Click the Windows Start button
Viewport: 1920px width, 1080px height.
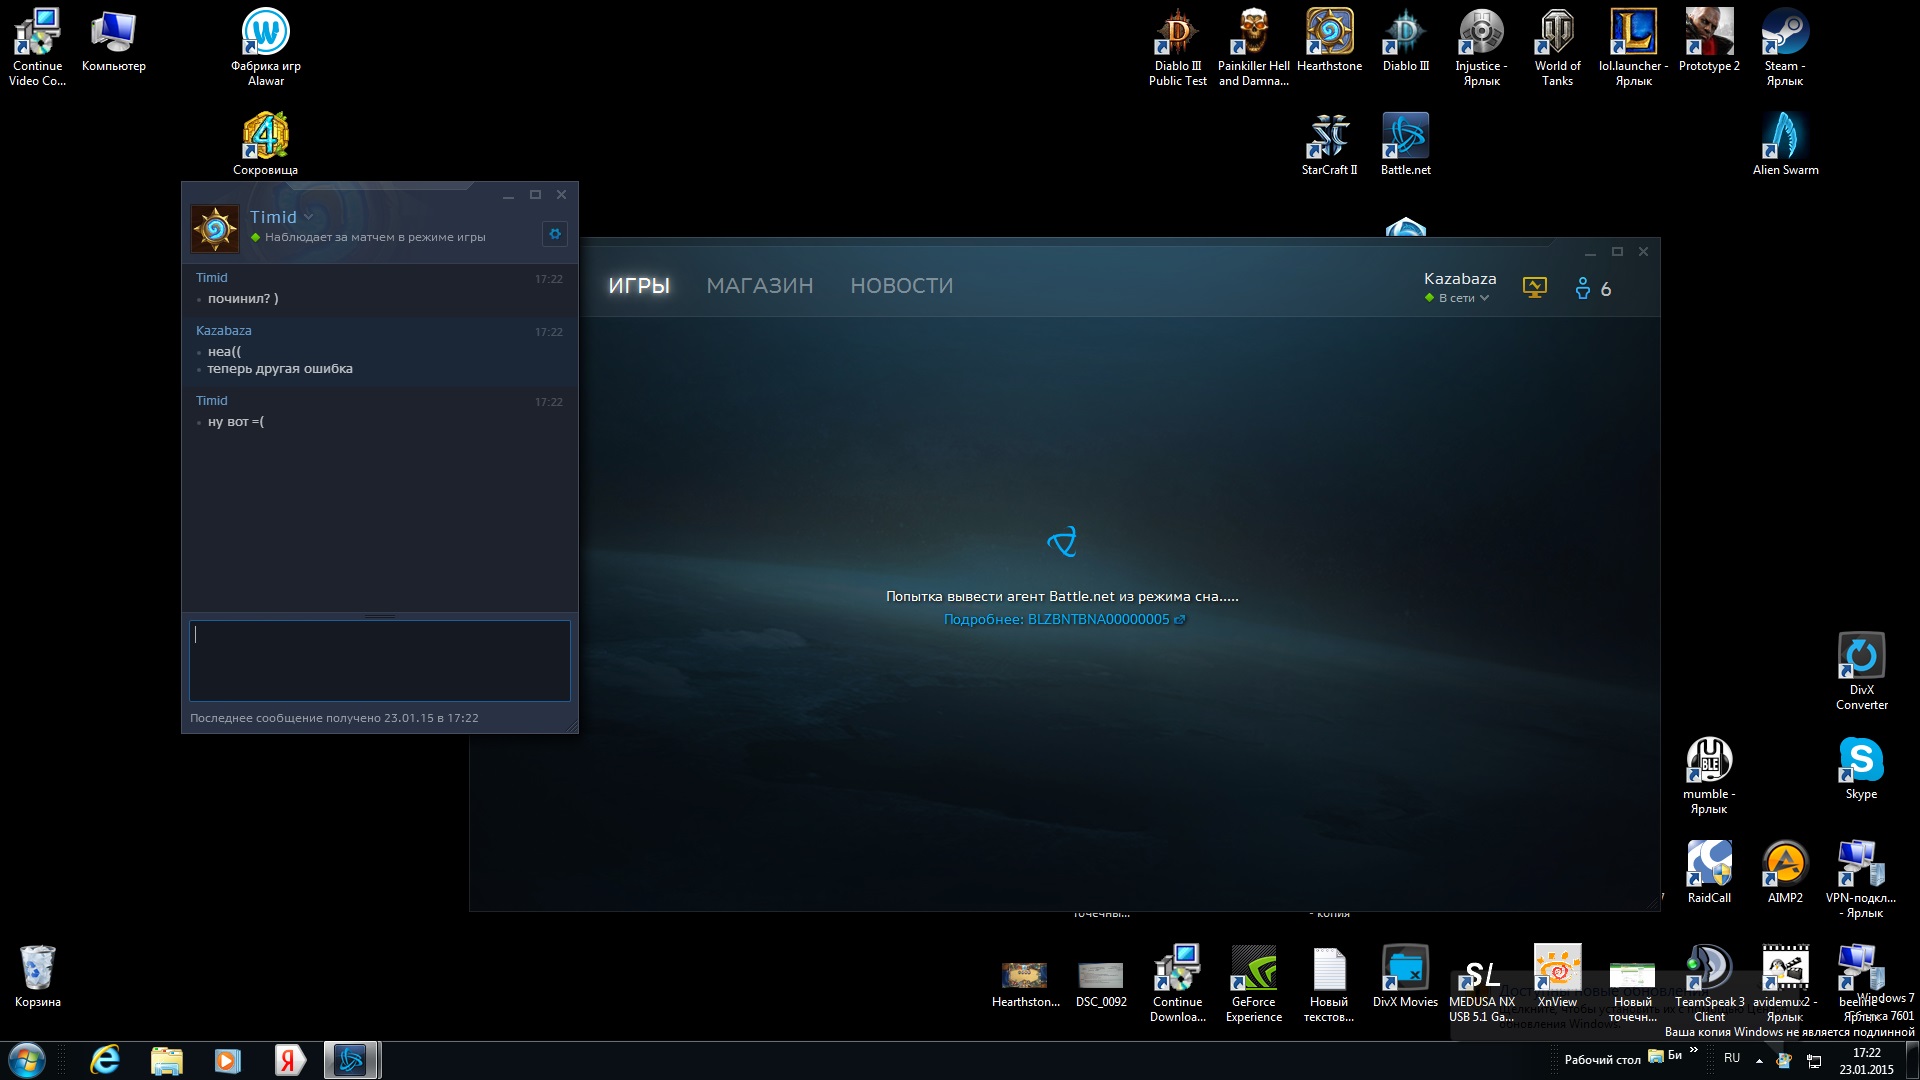tap(27, 1060)
